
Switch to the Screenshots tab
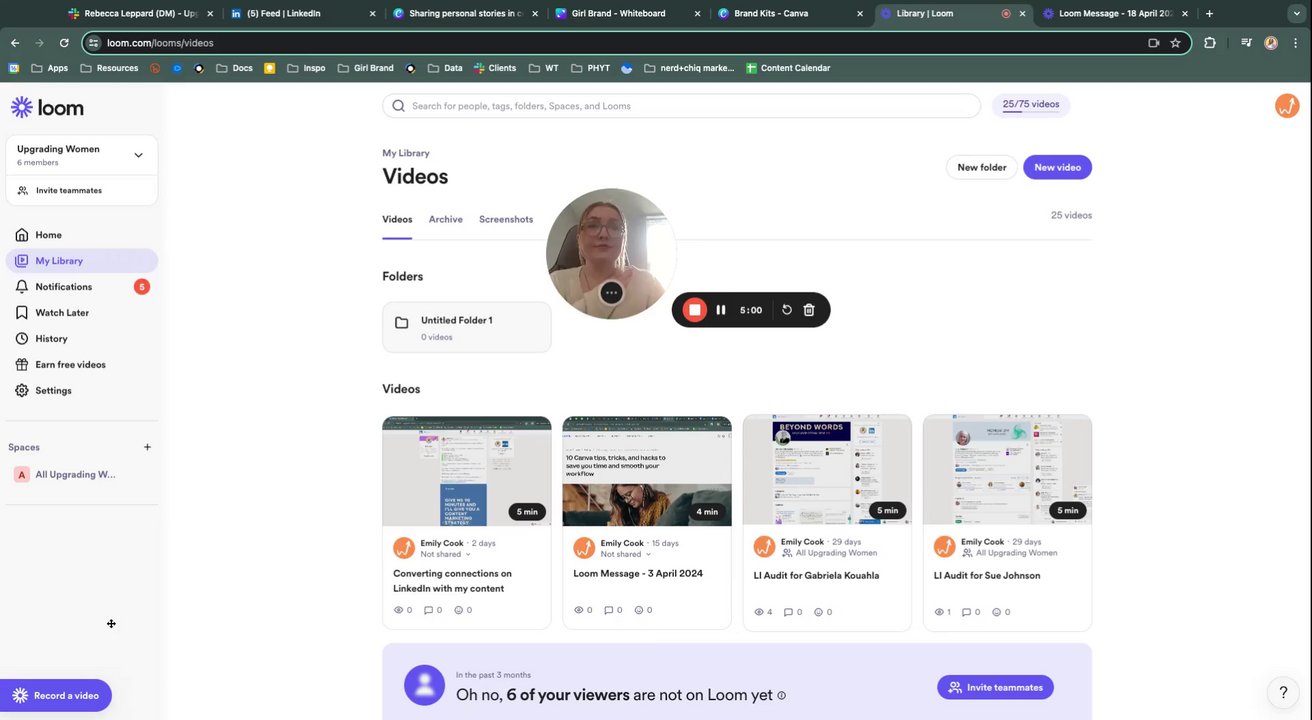tap(506, 219)
